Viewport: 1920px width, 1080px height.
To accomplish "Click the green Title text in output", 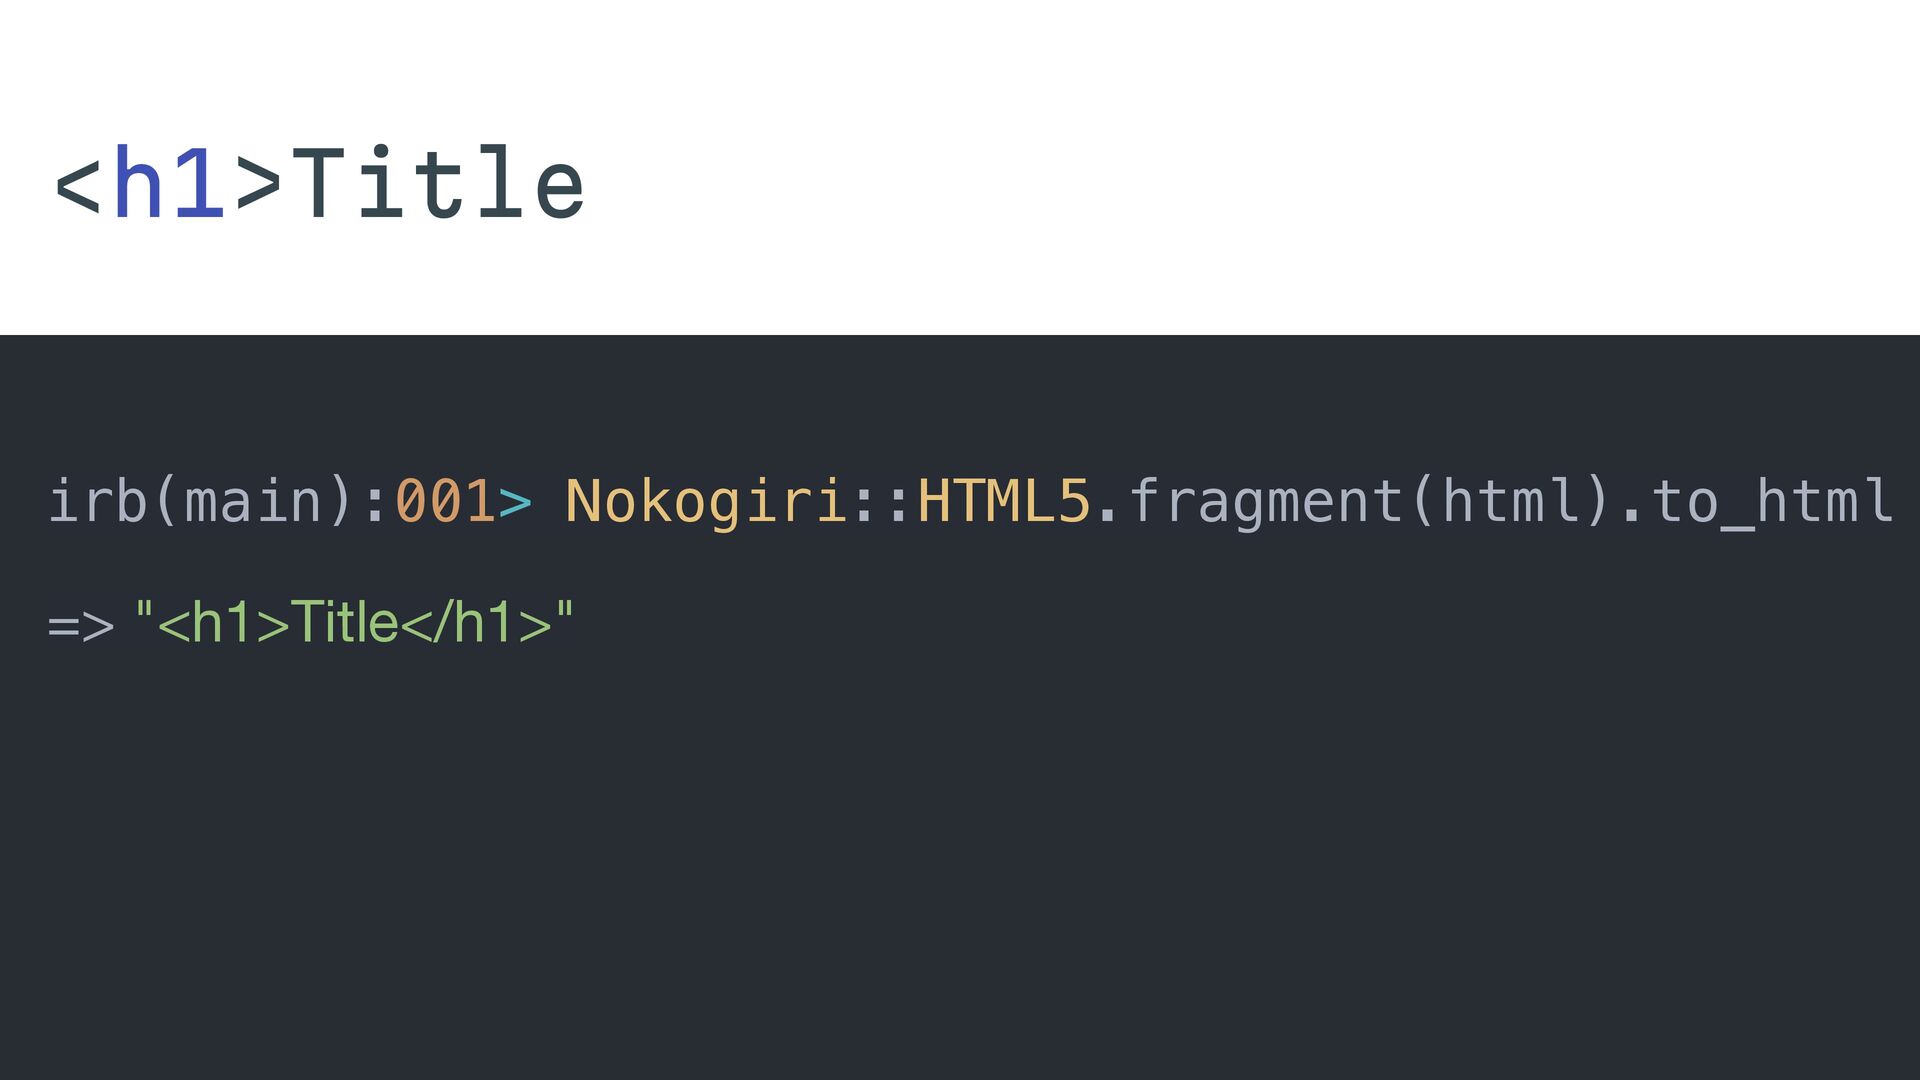I will (344, 623).
